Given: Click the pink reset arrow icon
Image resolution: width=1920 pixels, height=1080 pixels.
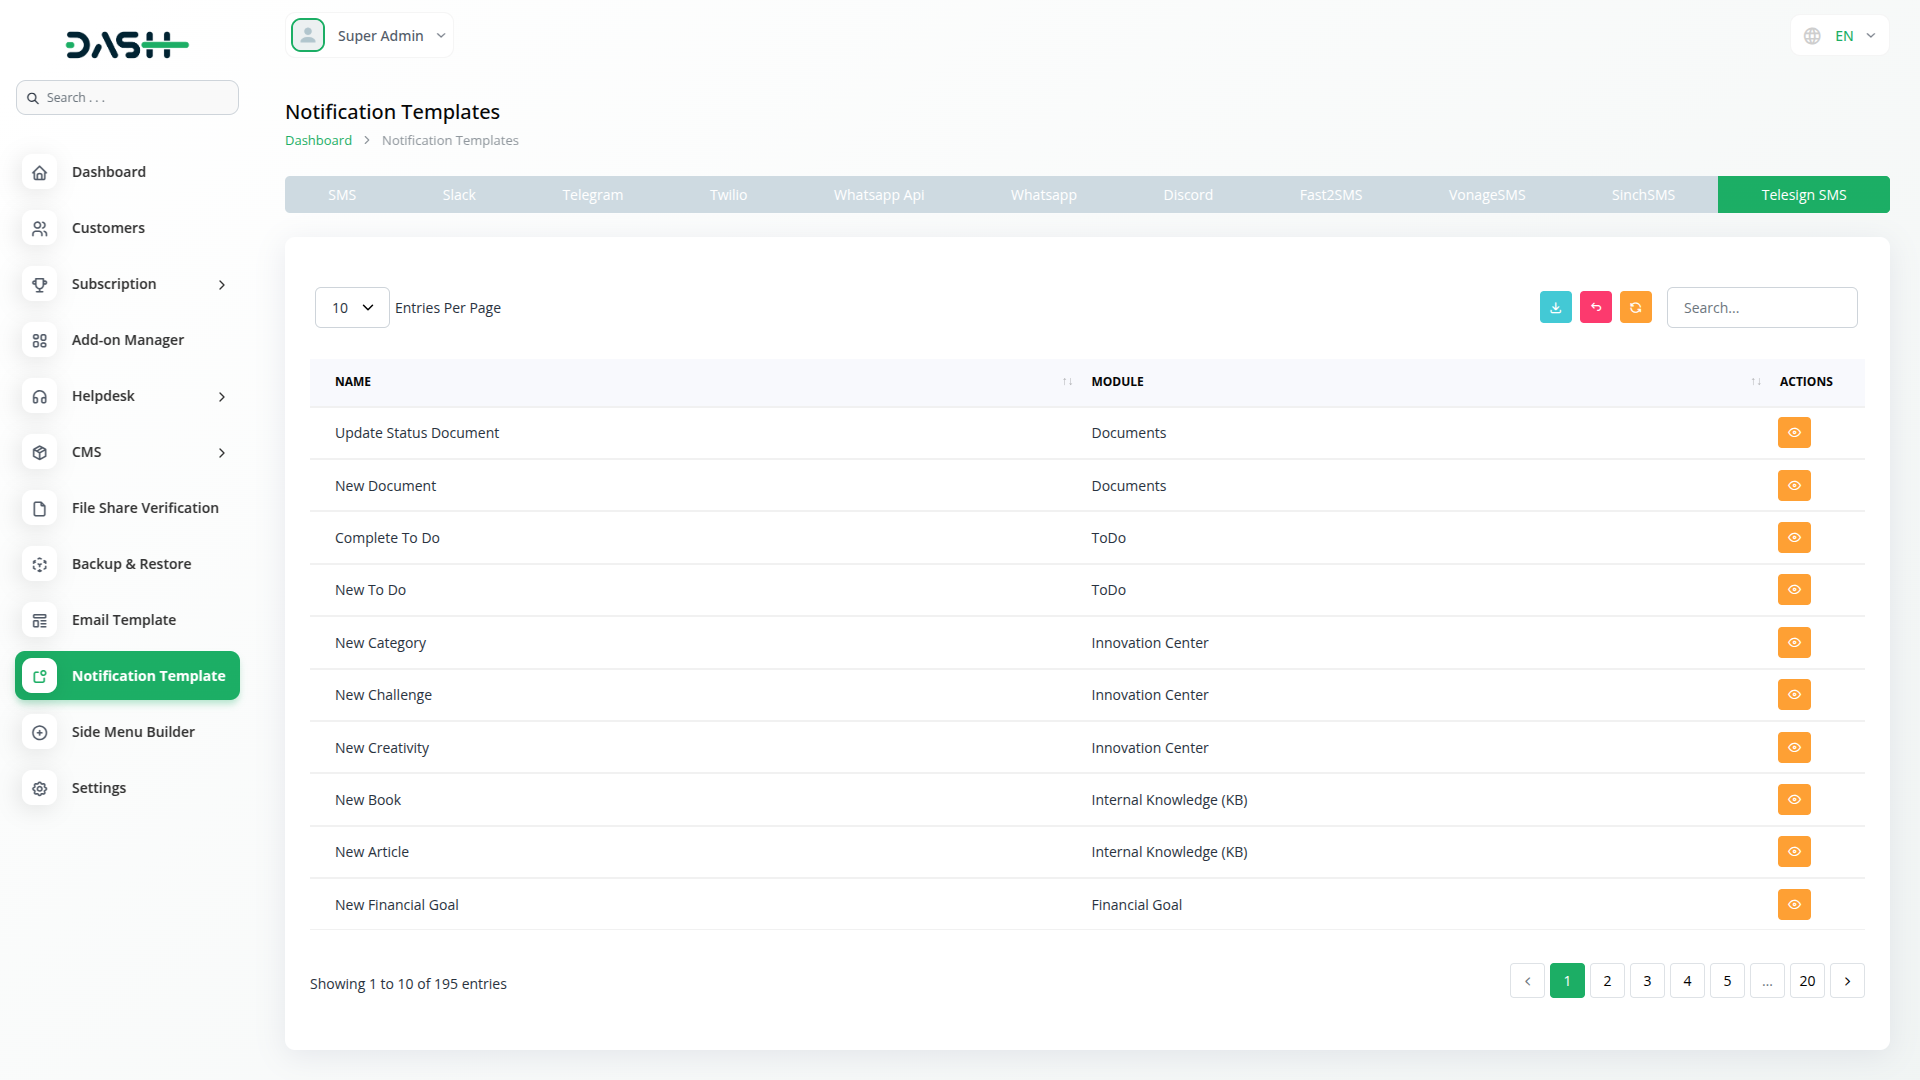Looking at the screenshot, I should pyautogui.click(x=1595, y=308).
